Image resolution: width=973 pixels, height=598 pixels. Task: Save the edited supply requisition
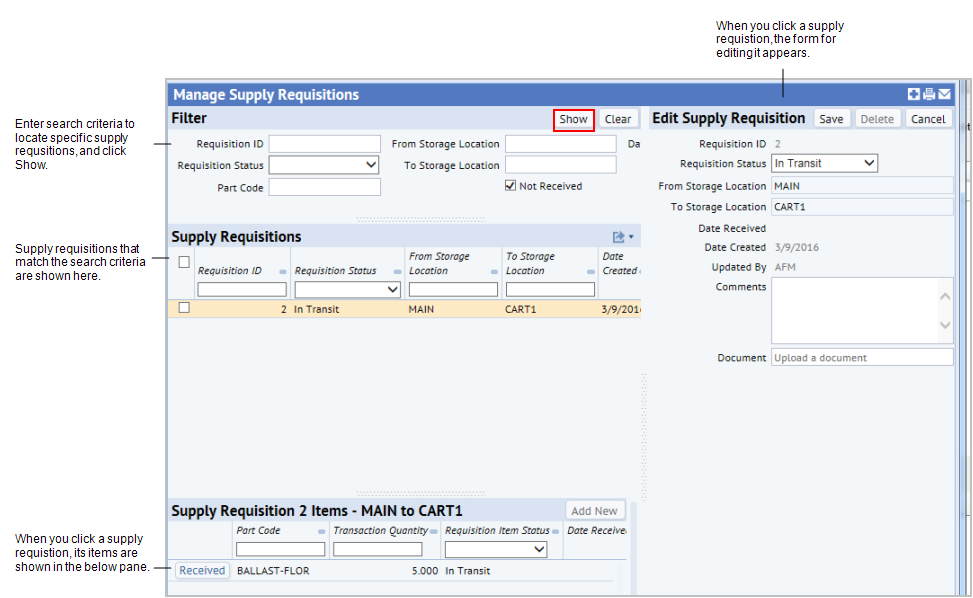[x=831, y=118]
